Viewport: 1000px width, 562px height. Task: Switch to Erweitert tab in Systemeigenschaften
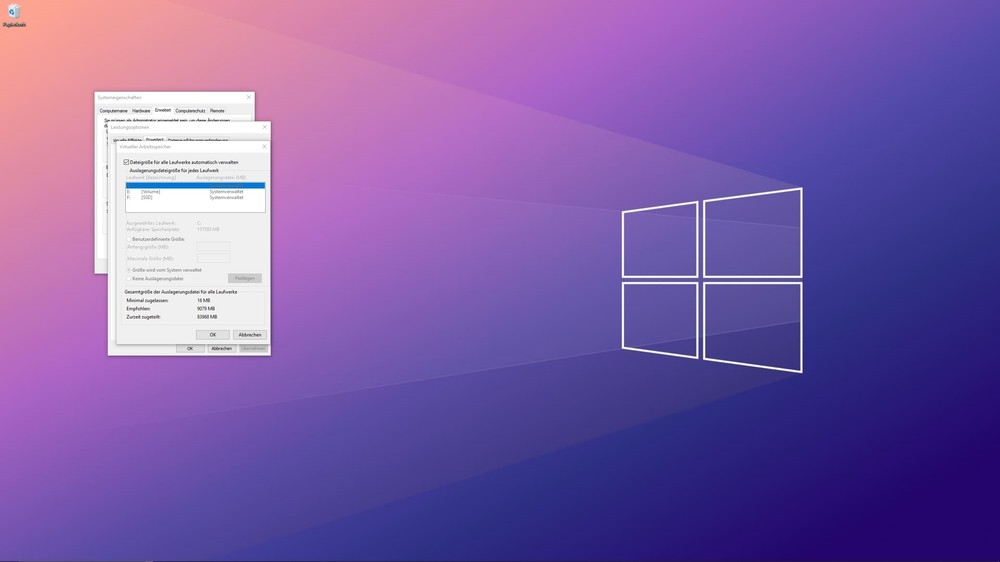tap(163, 110)
